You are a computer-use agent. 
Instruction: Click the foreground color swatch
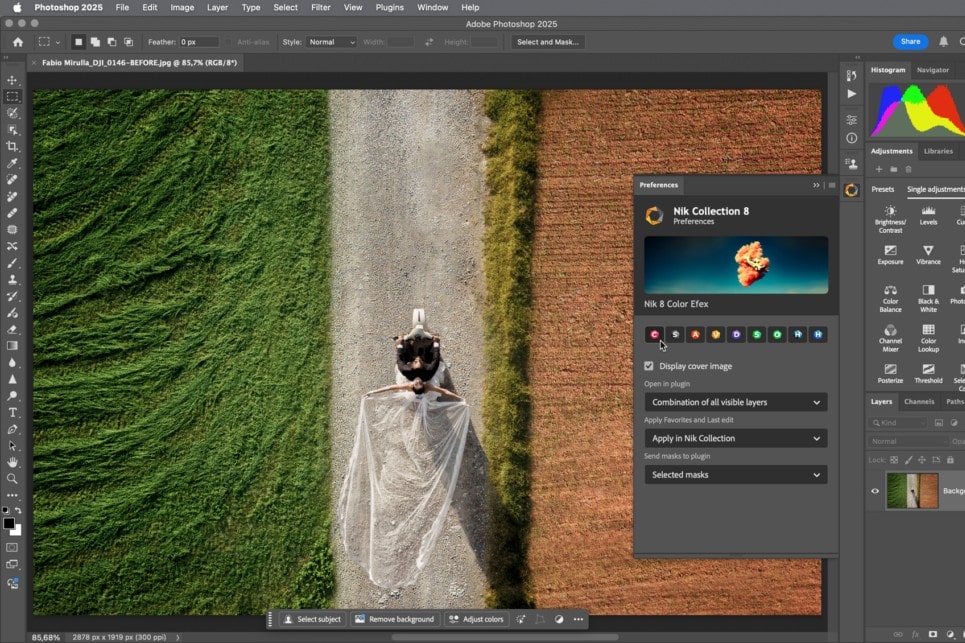(x=9, y=523)
